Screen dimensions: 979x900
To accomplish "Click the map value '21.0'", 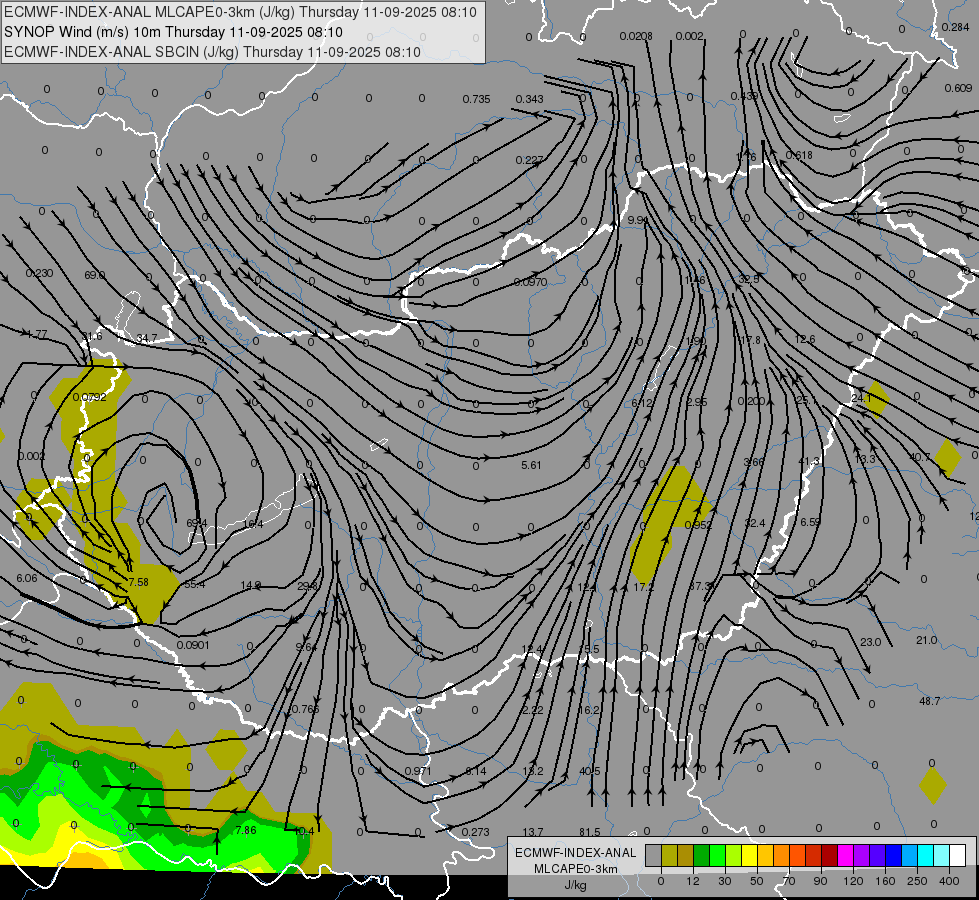I will point(927,640).
